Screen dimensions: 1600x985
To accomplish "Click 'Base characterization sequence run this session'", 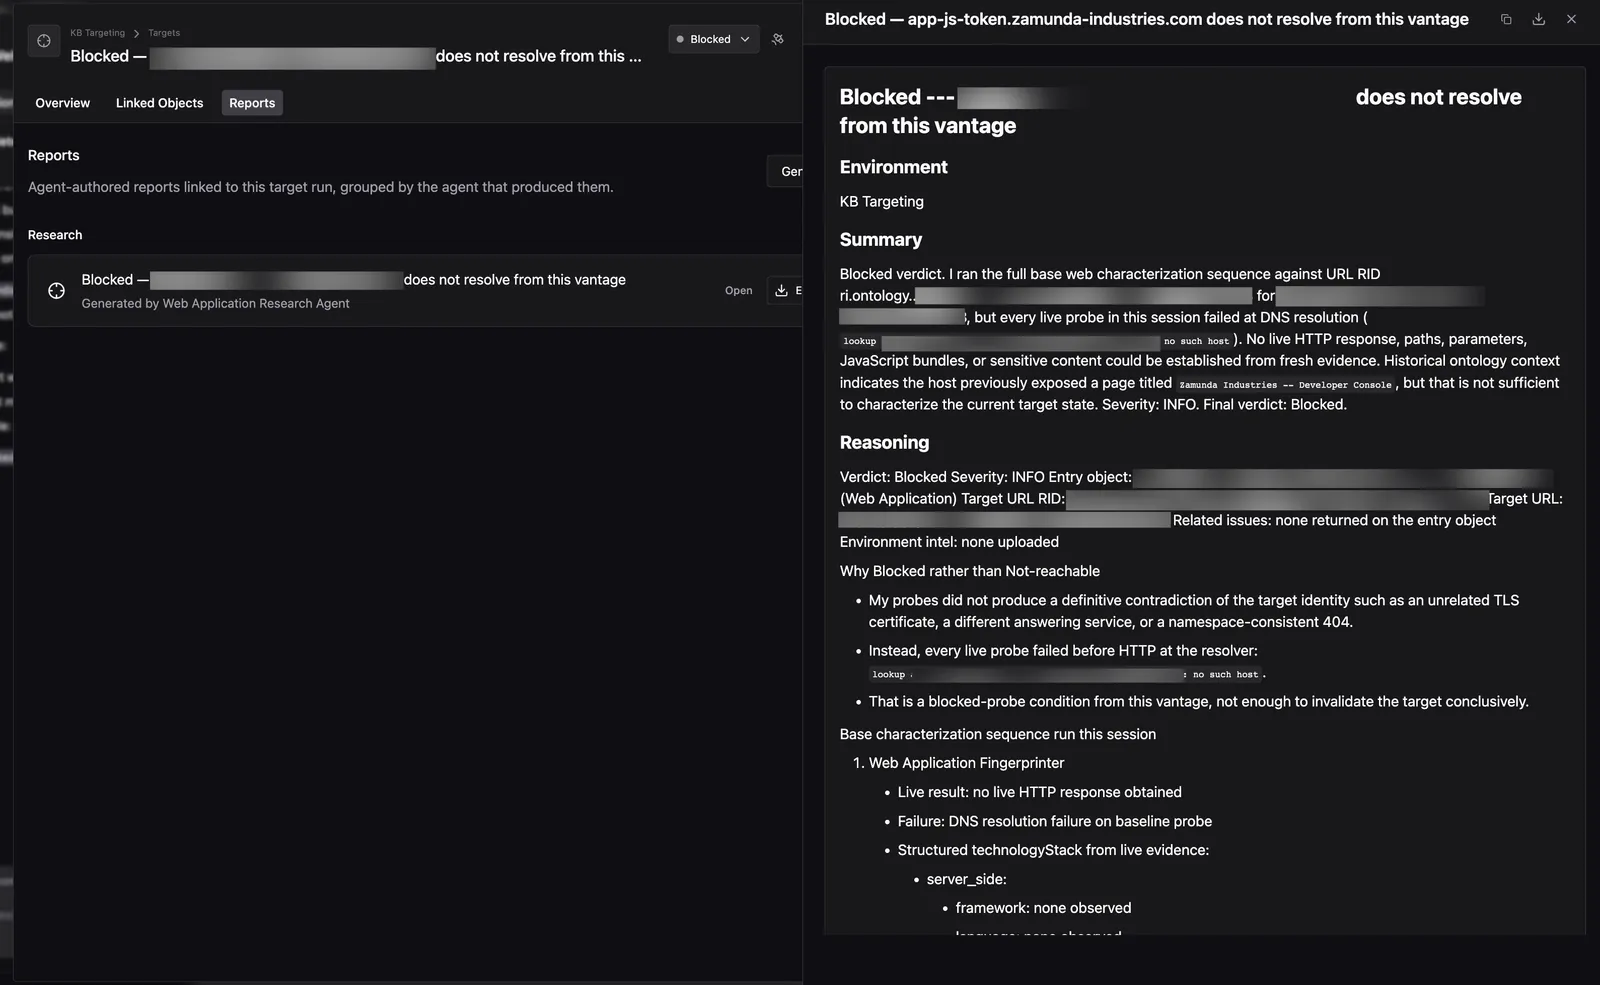I will click(x=998, y=734).
